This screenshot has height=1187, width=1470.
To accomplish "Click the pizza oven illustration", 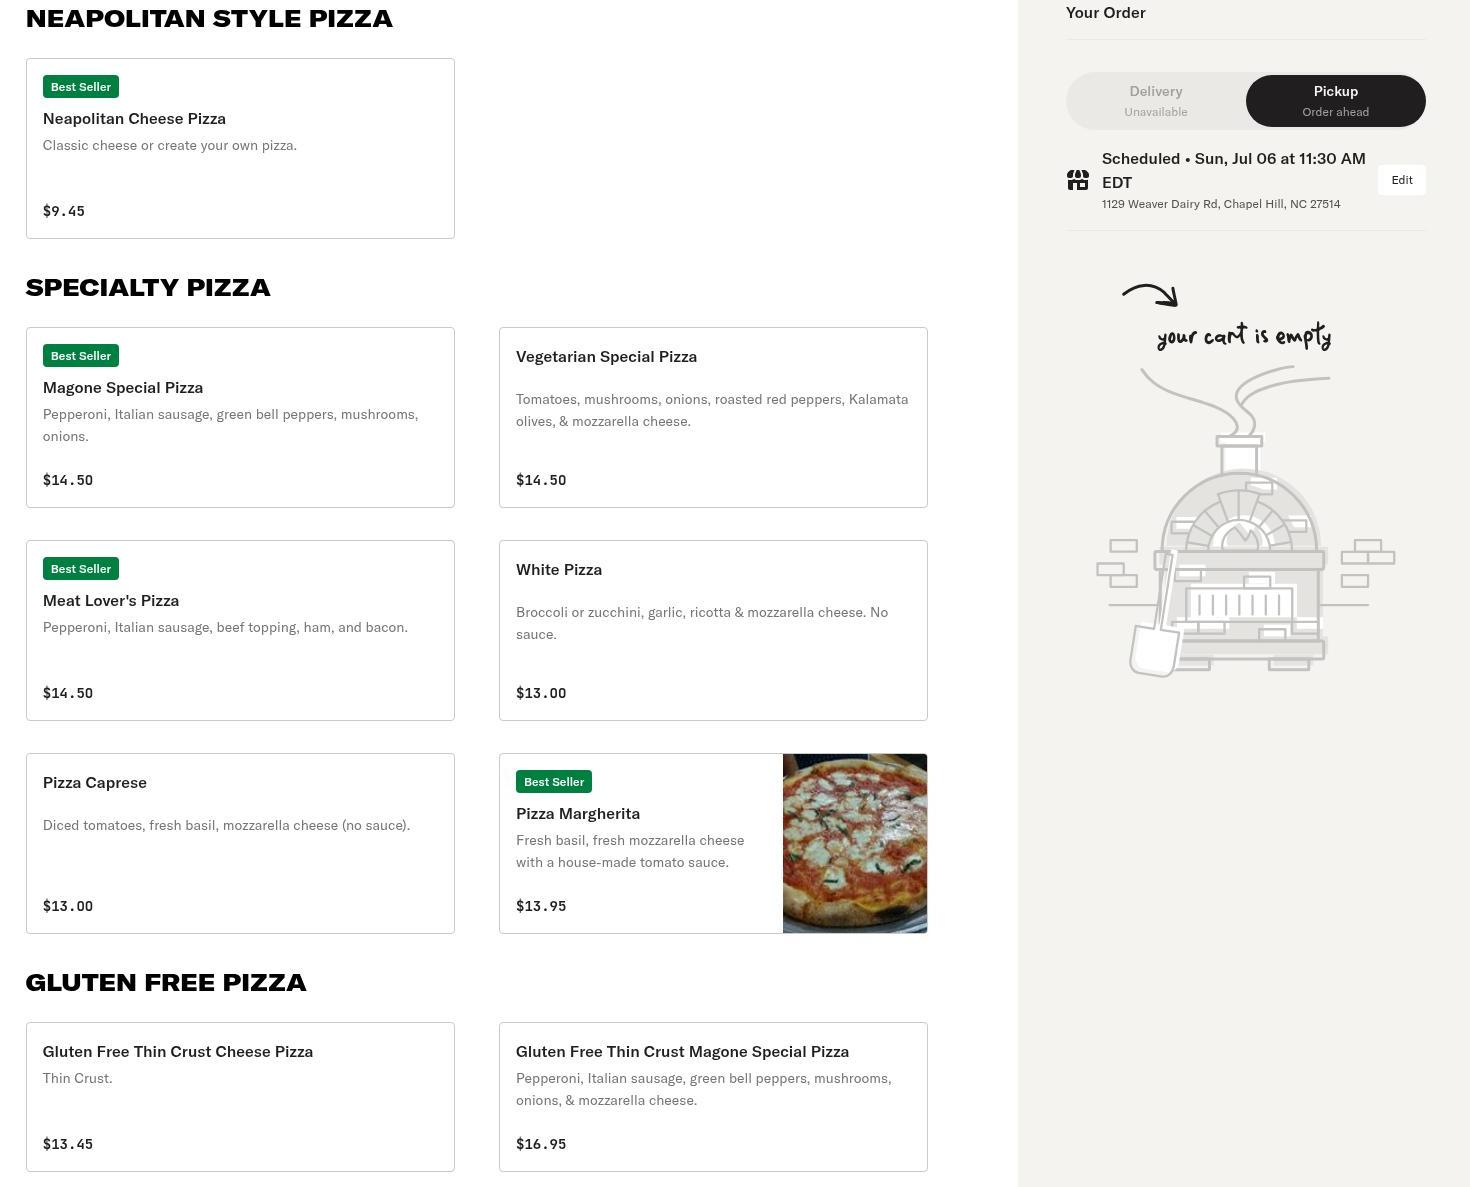I will (1240, 560).
